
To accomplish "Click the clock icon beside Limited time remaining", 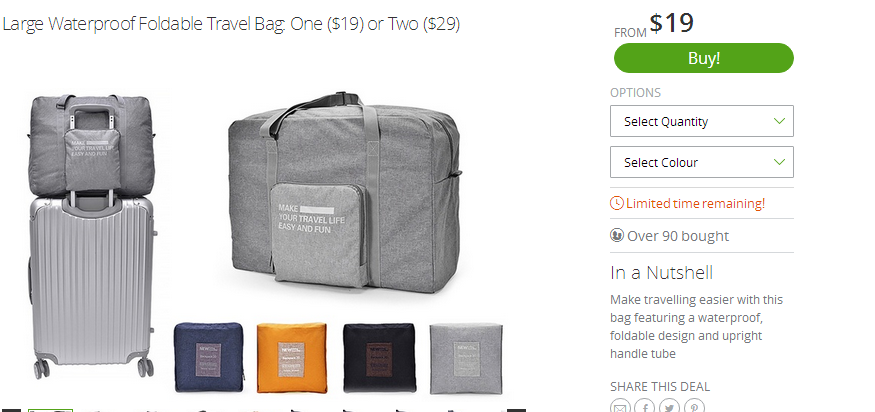I will (617, 203).
